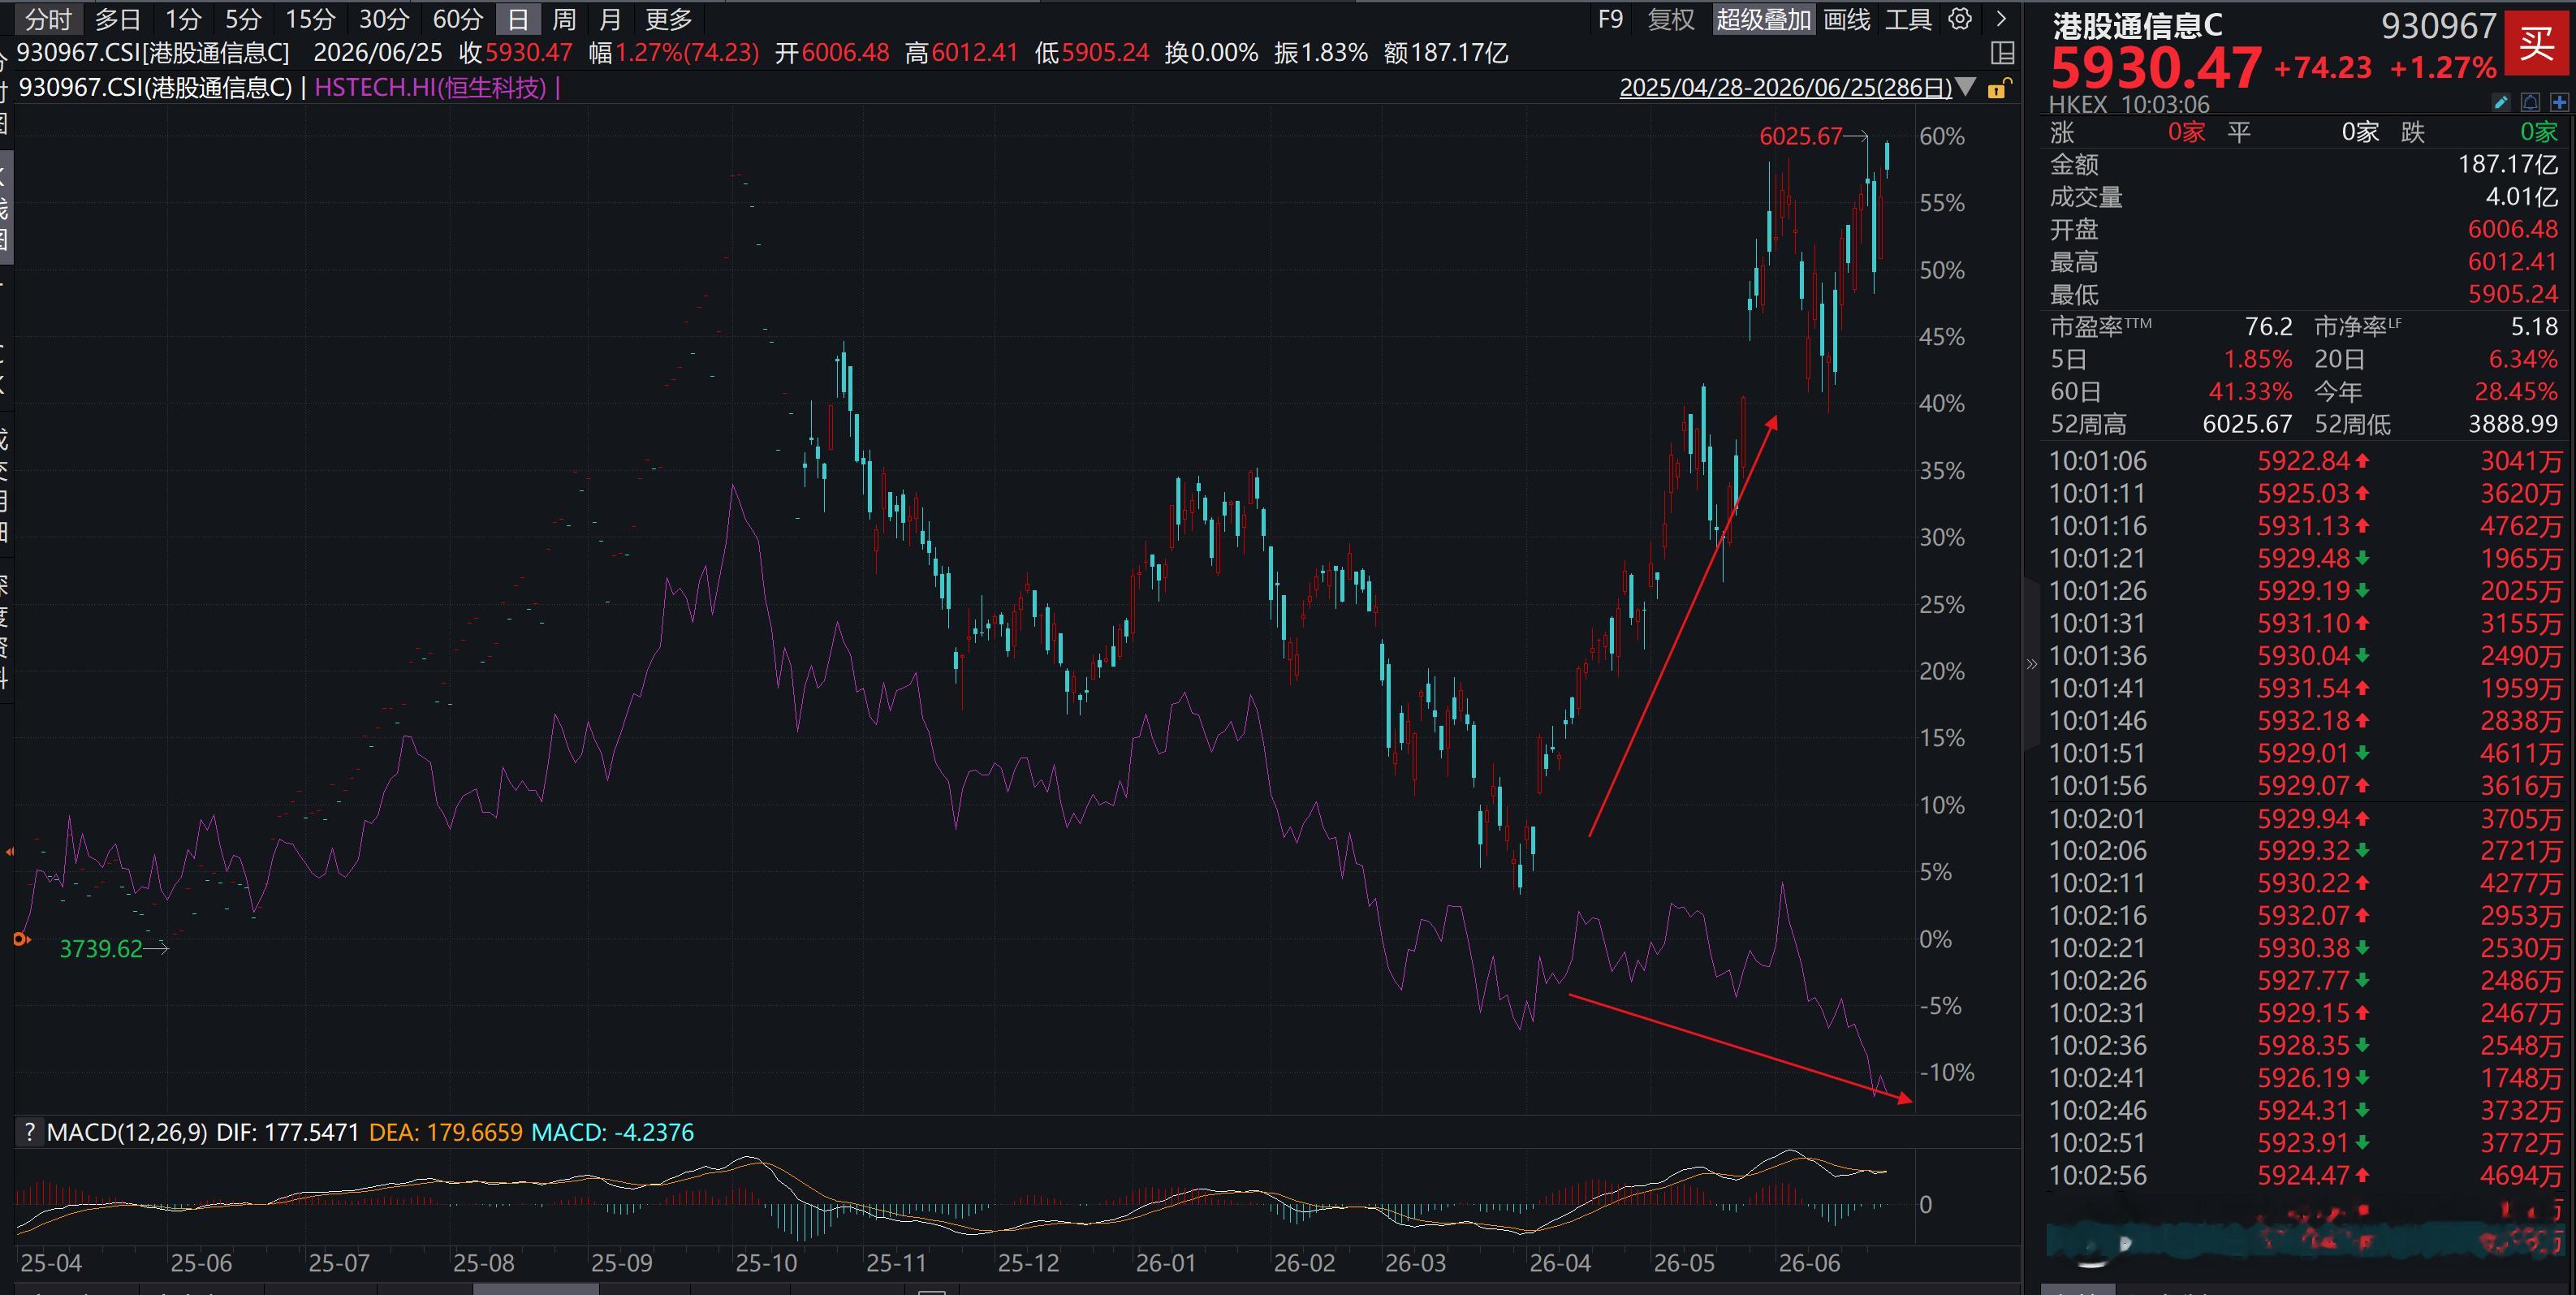Click the DEA: 179.6659 value

pyautogui.click(x=445, y=1132)
